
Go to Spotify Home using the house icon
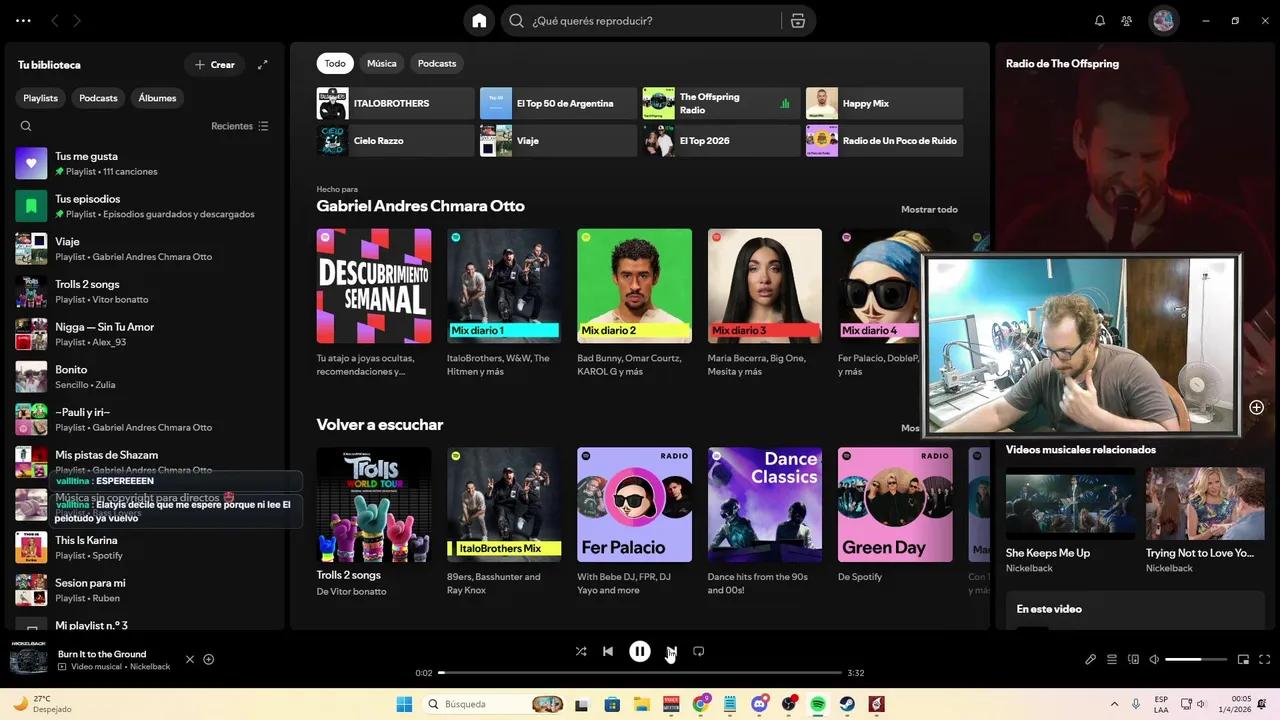tap(479, 21)
